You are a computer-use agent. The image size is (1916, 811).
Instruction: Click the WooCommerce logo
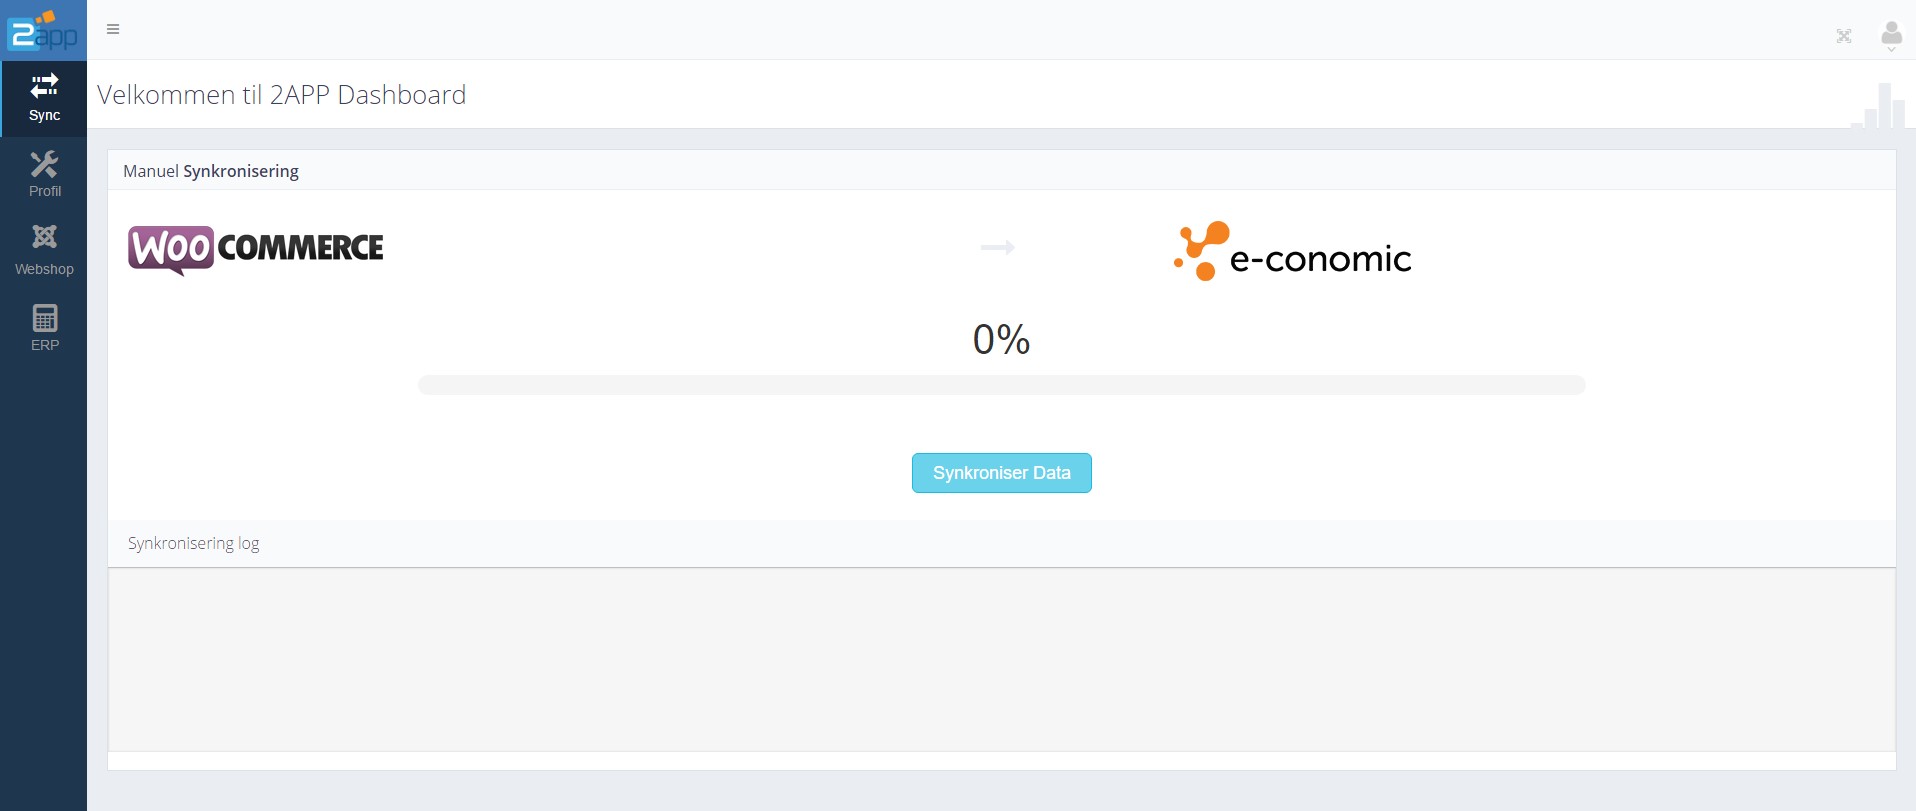256,249
